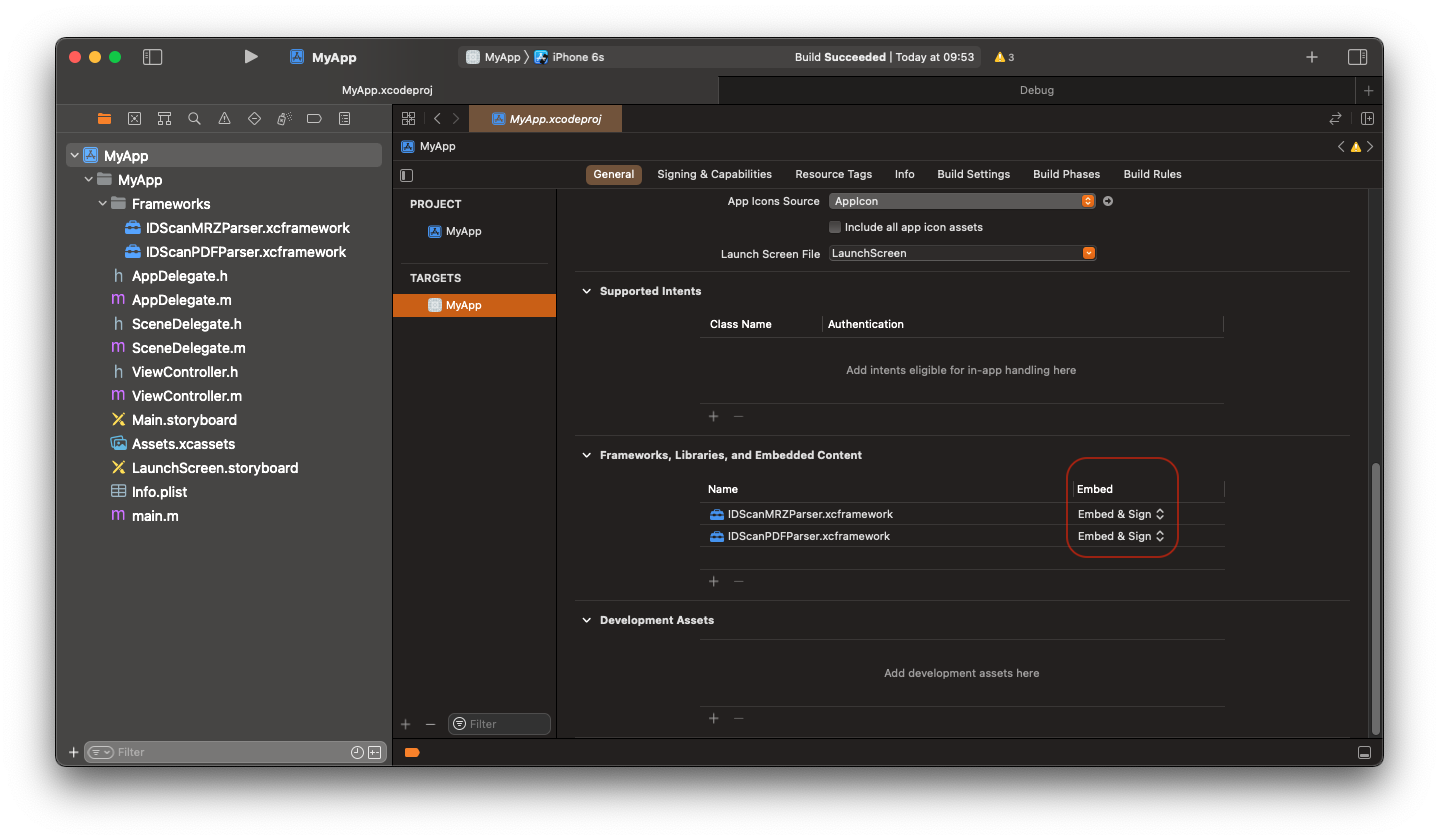Open the App Icons Source dropdown
The height and width of the screenshot is (840, 1439).
click(962, 201)
